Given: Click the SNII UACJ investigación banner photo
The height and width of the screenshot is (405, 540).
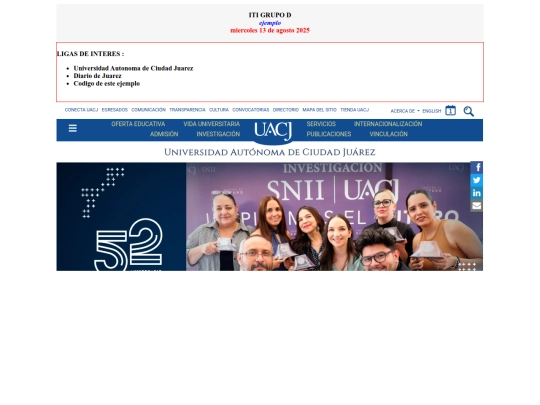Looking at the screenshot, I should (x=334, y=217).
